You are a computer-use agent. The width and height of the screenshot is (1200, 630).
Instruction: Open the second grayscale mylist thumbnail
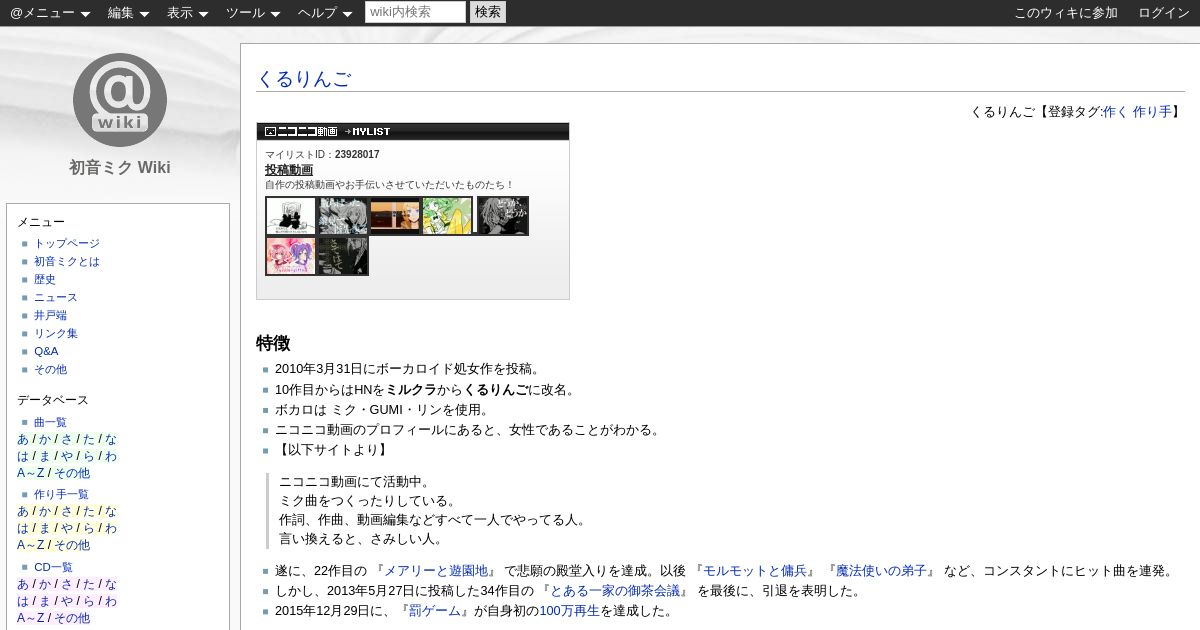343,216
